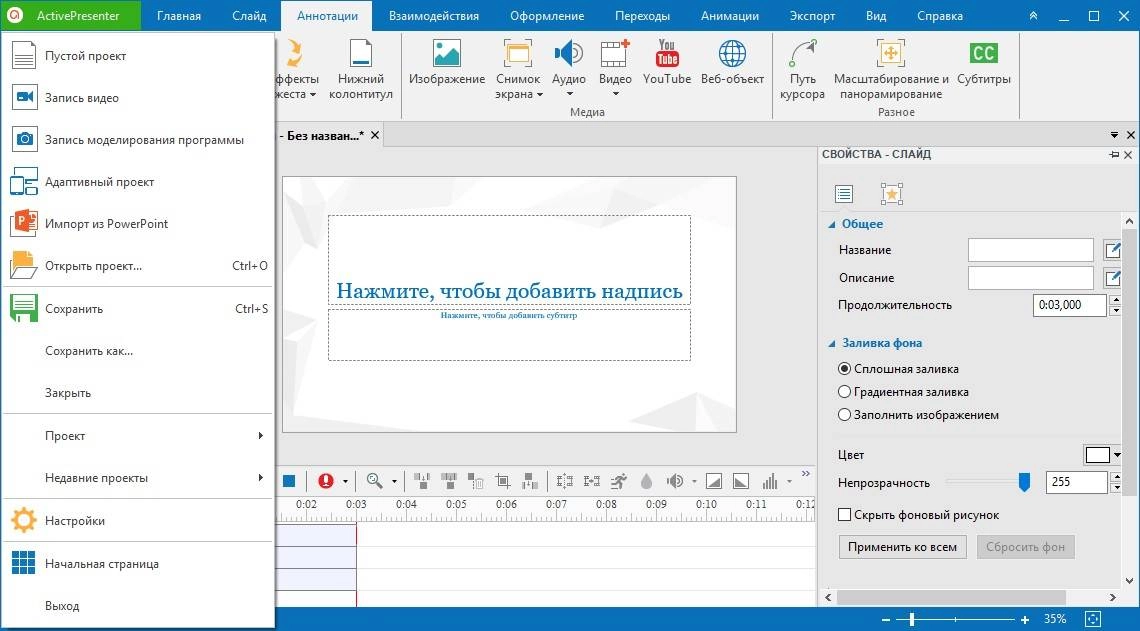Click the Продолжительность duration field
Image resolution: width=1140 pixels, height=631 pixels.
[1069, 305]
